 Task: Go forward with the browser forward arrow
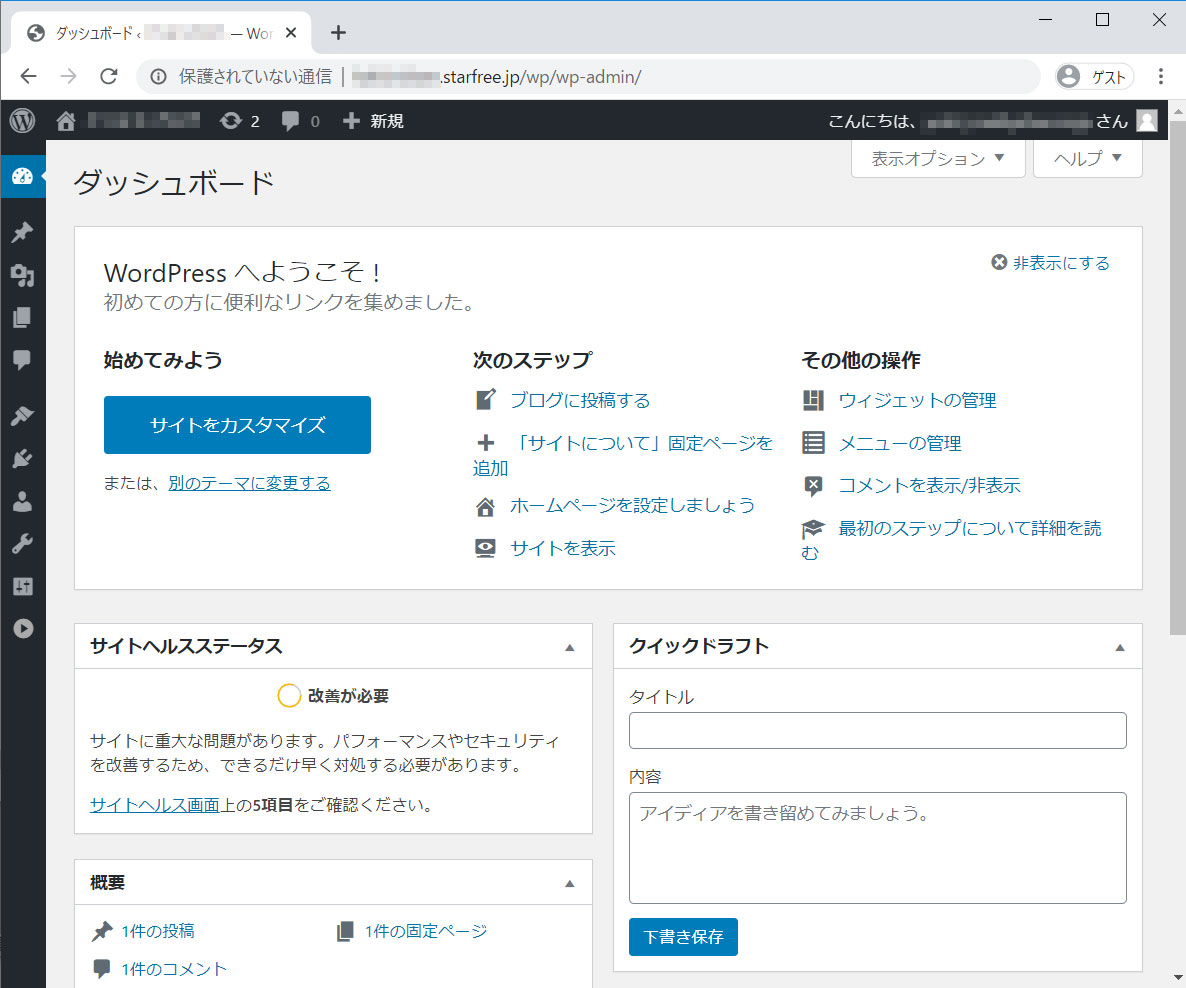click(x=68, y=76)
